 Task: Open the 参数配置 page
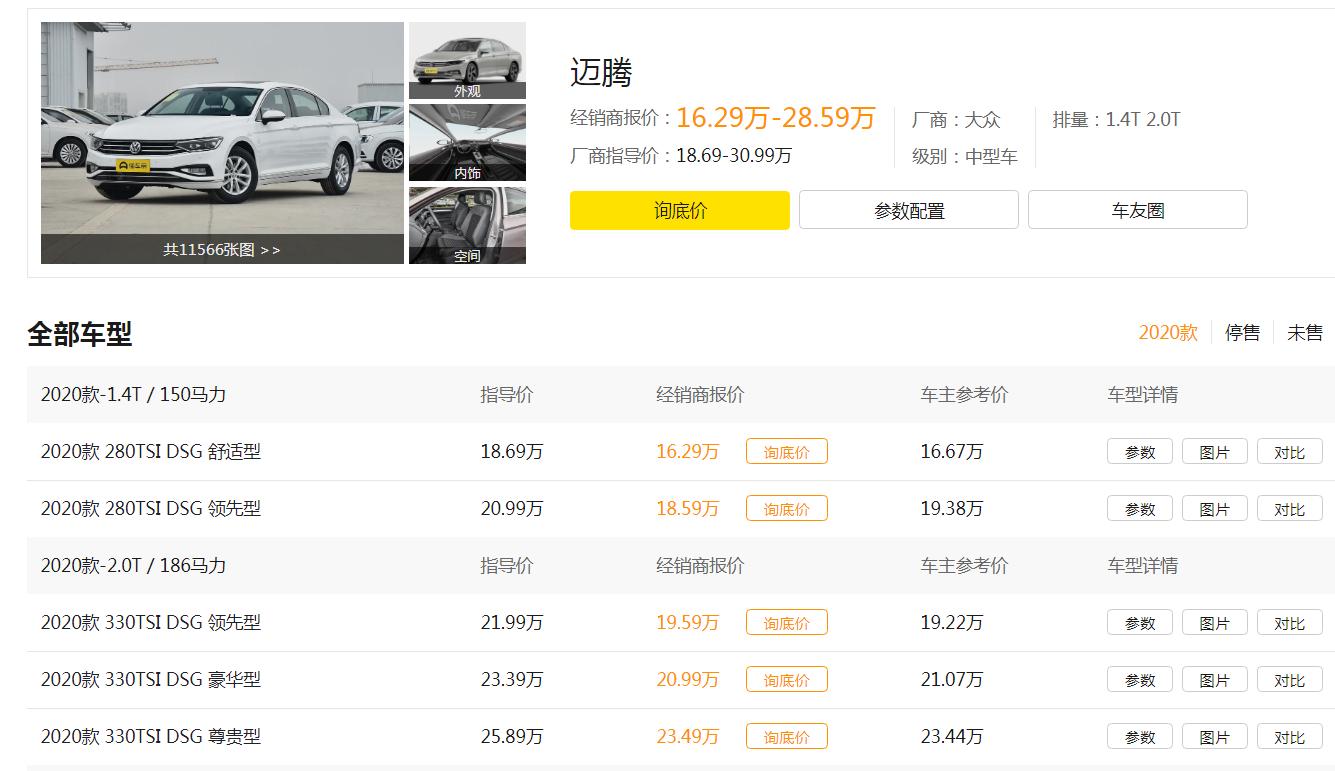click(x=908, y=210)
